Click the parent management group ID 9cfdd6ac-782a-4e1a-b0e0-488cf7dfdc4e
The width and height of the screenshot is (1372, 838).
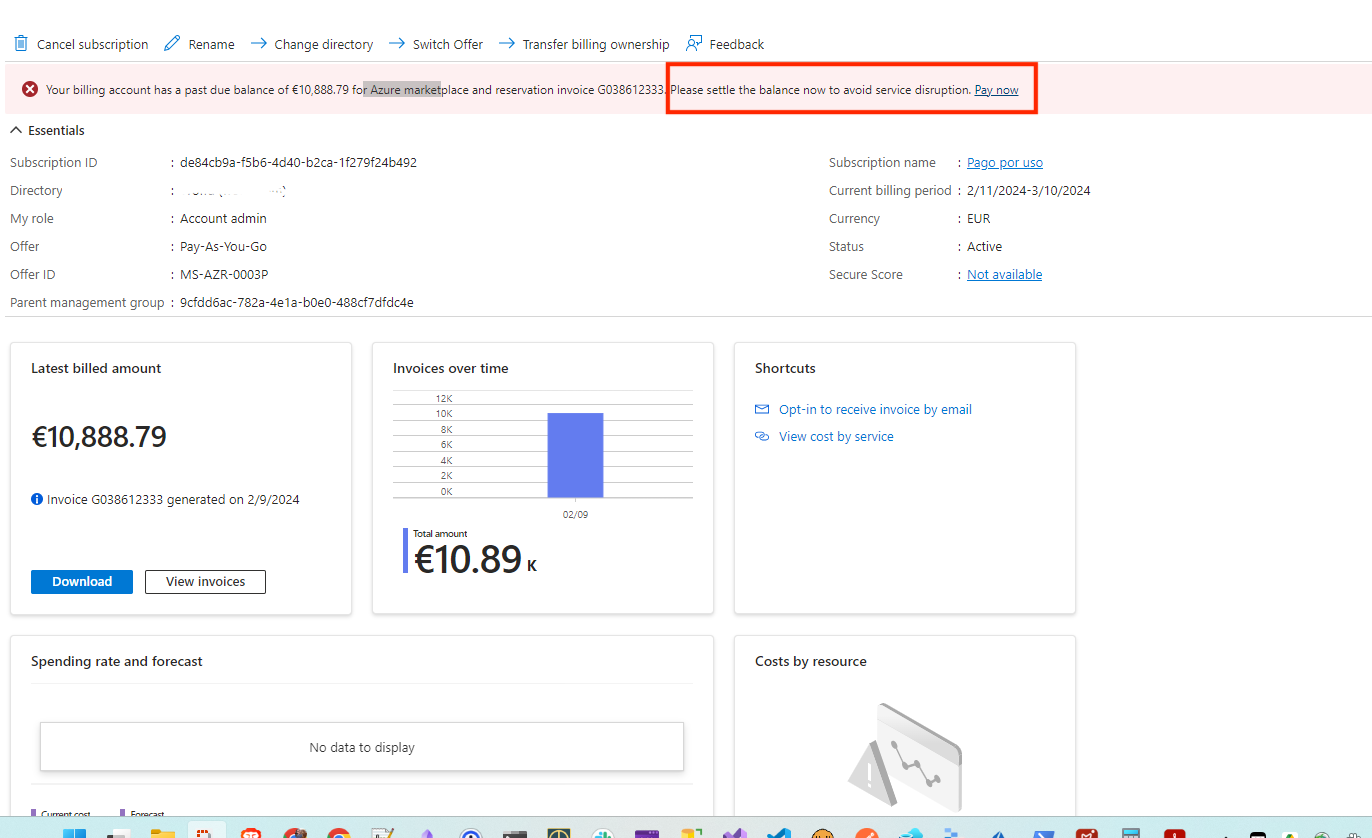coord(297,302)
